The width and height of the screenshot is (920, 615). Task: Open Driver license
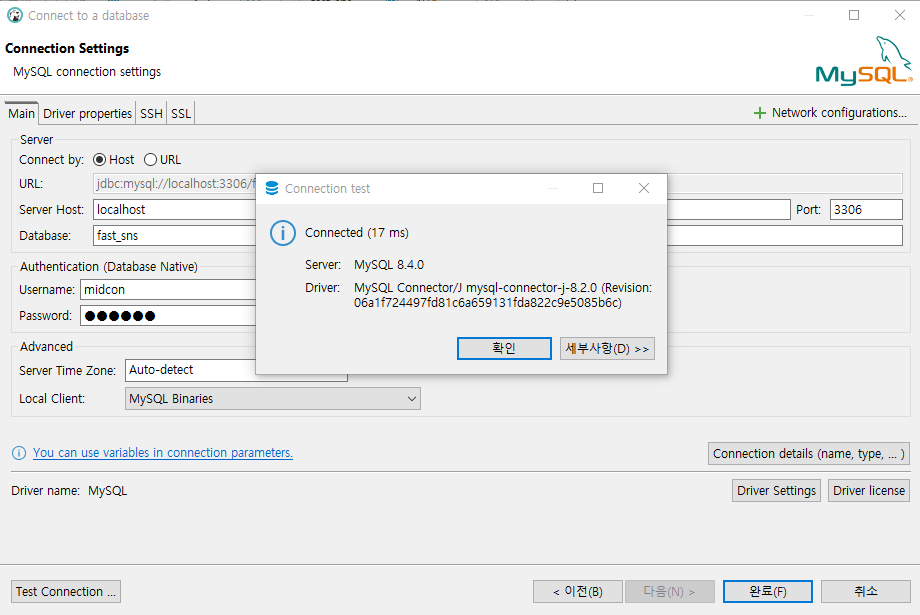869,491
